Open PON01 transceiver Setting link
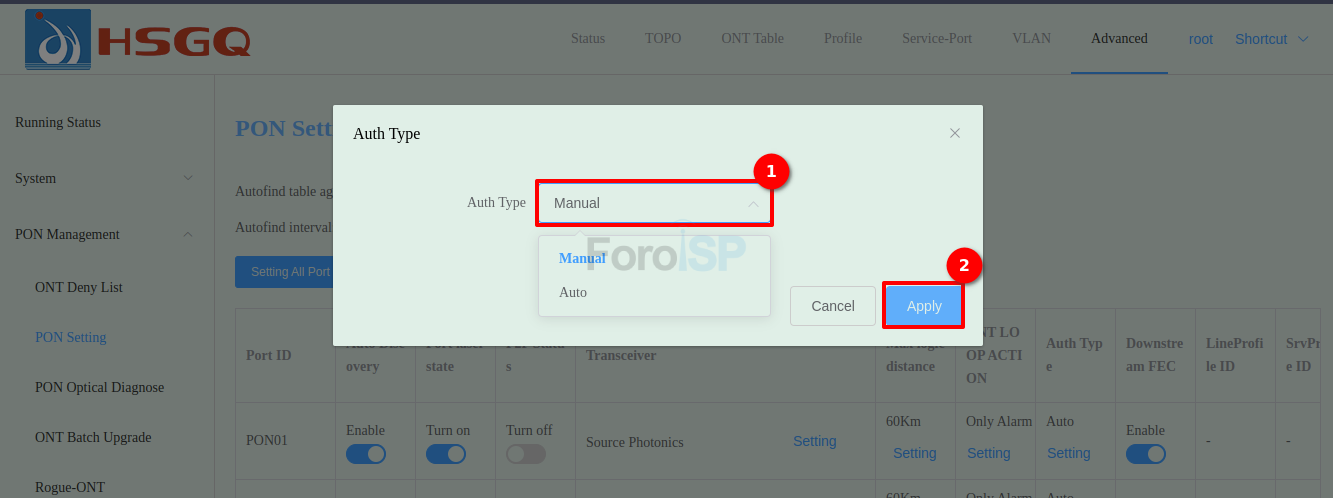Viewport: 1333px width, 498px height. pyautogui.click(x=815, y=441)
